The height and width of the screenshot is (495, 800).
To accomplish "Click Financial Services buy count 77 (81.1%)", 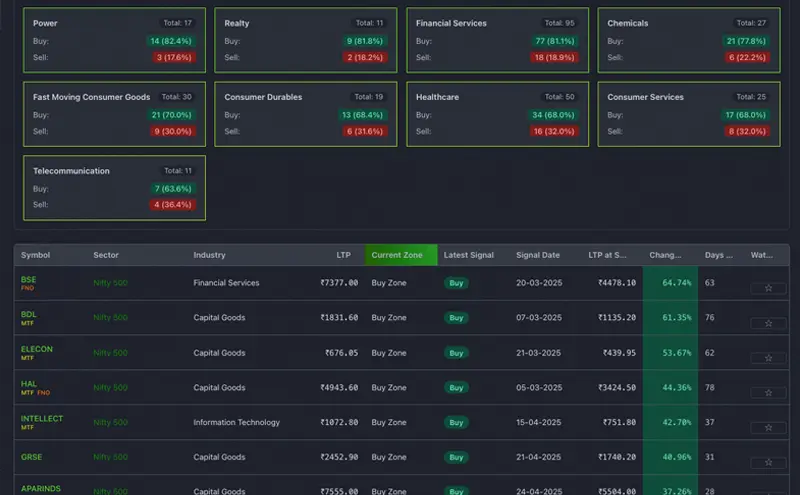I will [555, 41].
